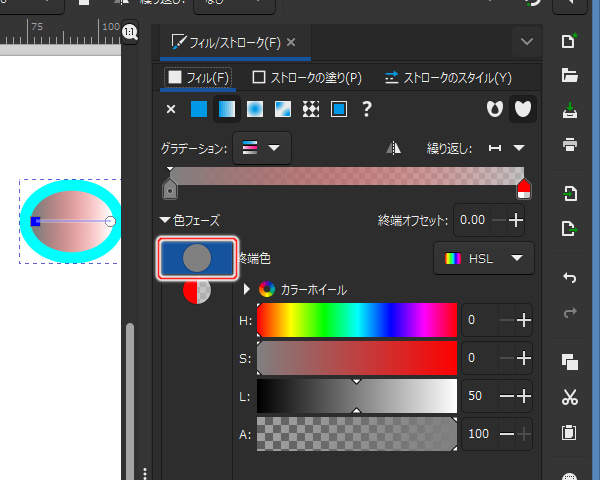Select the left gray gradient stop handle
The image size is (600, 480).
170,189
